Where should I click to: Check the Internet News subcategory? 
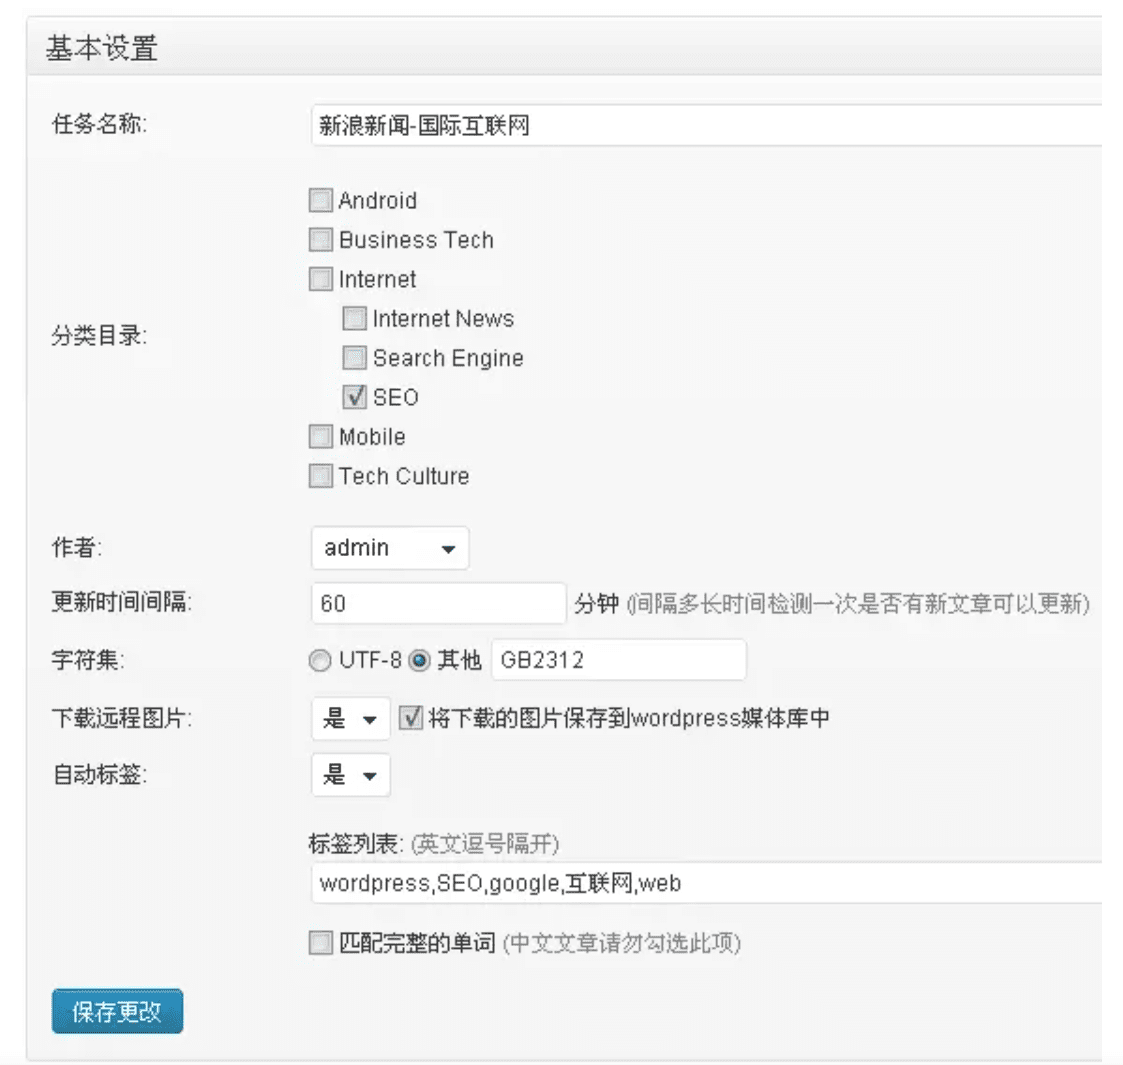353,318
